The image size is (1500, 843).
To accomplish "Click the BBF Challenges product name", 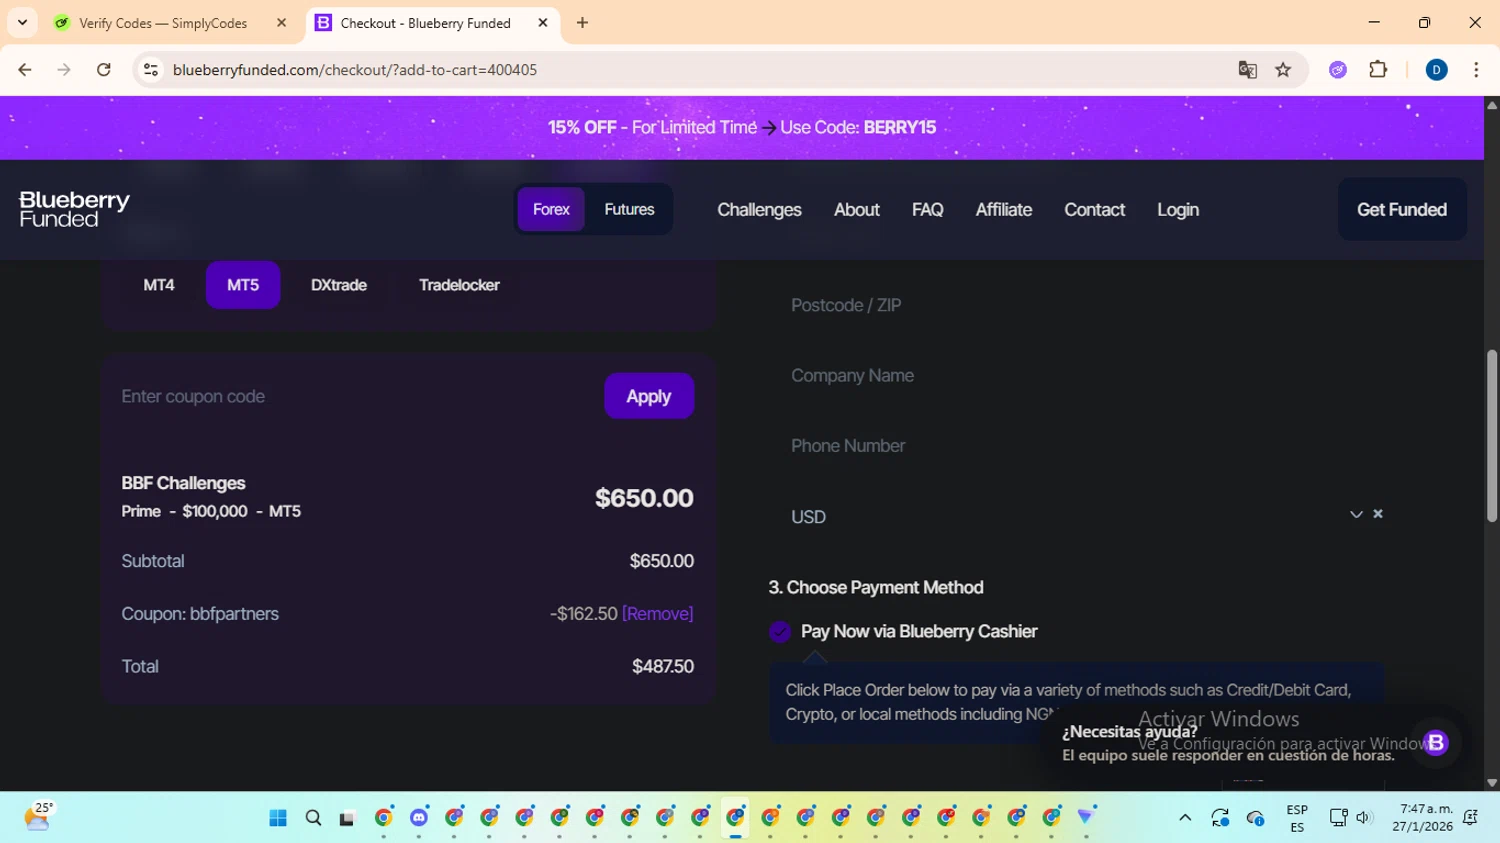I will [183, 483].
